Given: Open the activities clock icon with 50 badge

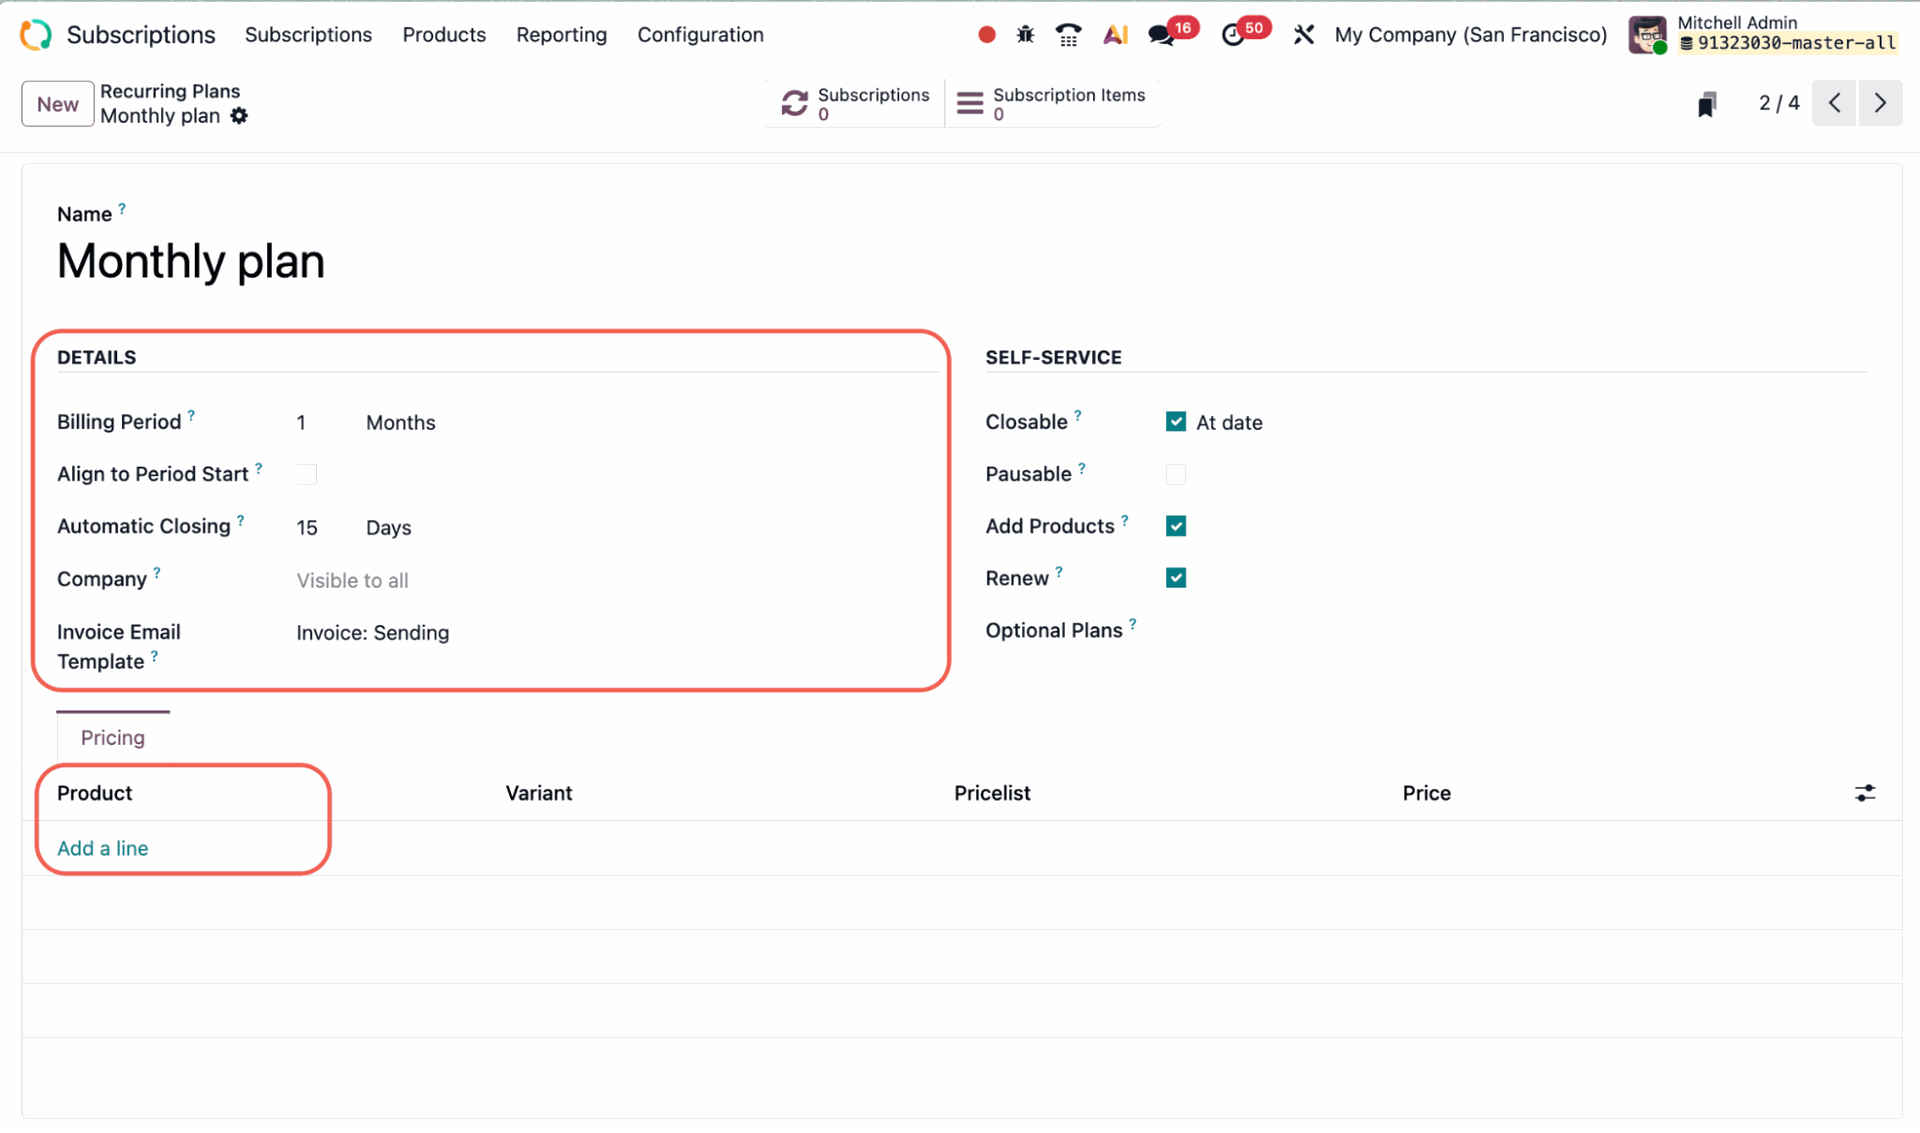Looking at the screenshot, I should pos(1233,35).
